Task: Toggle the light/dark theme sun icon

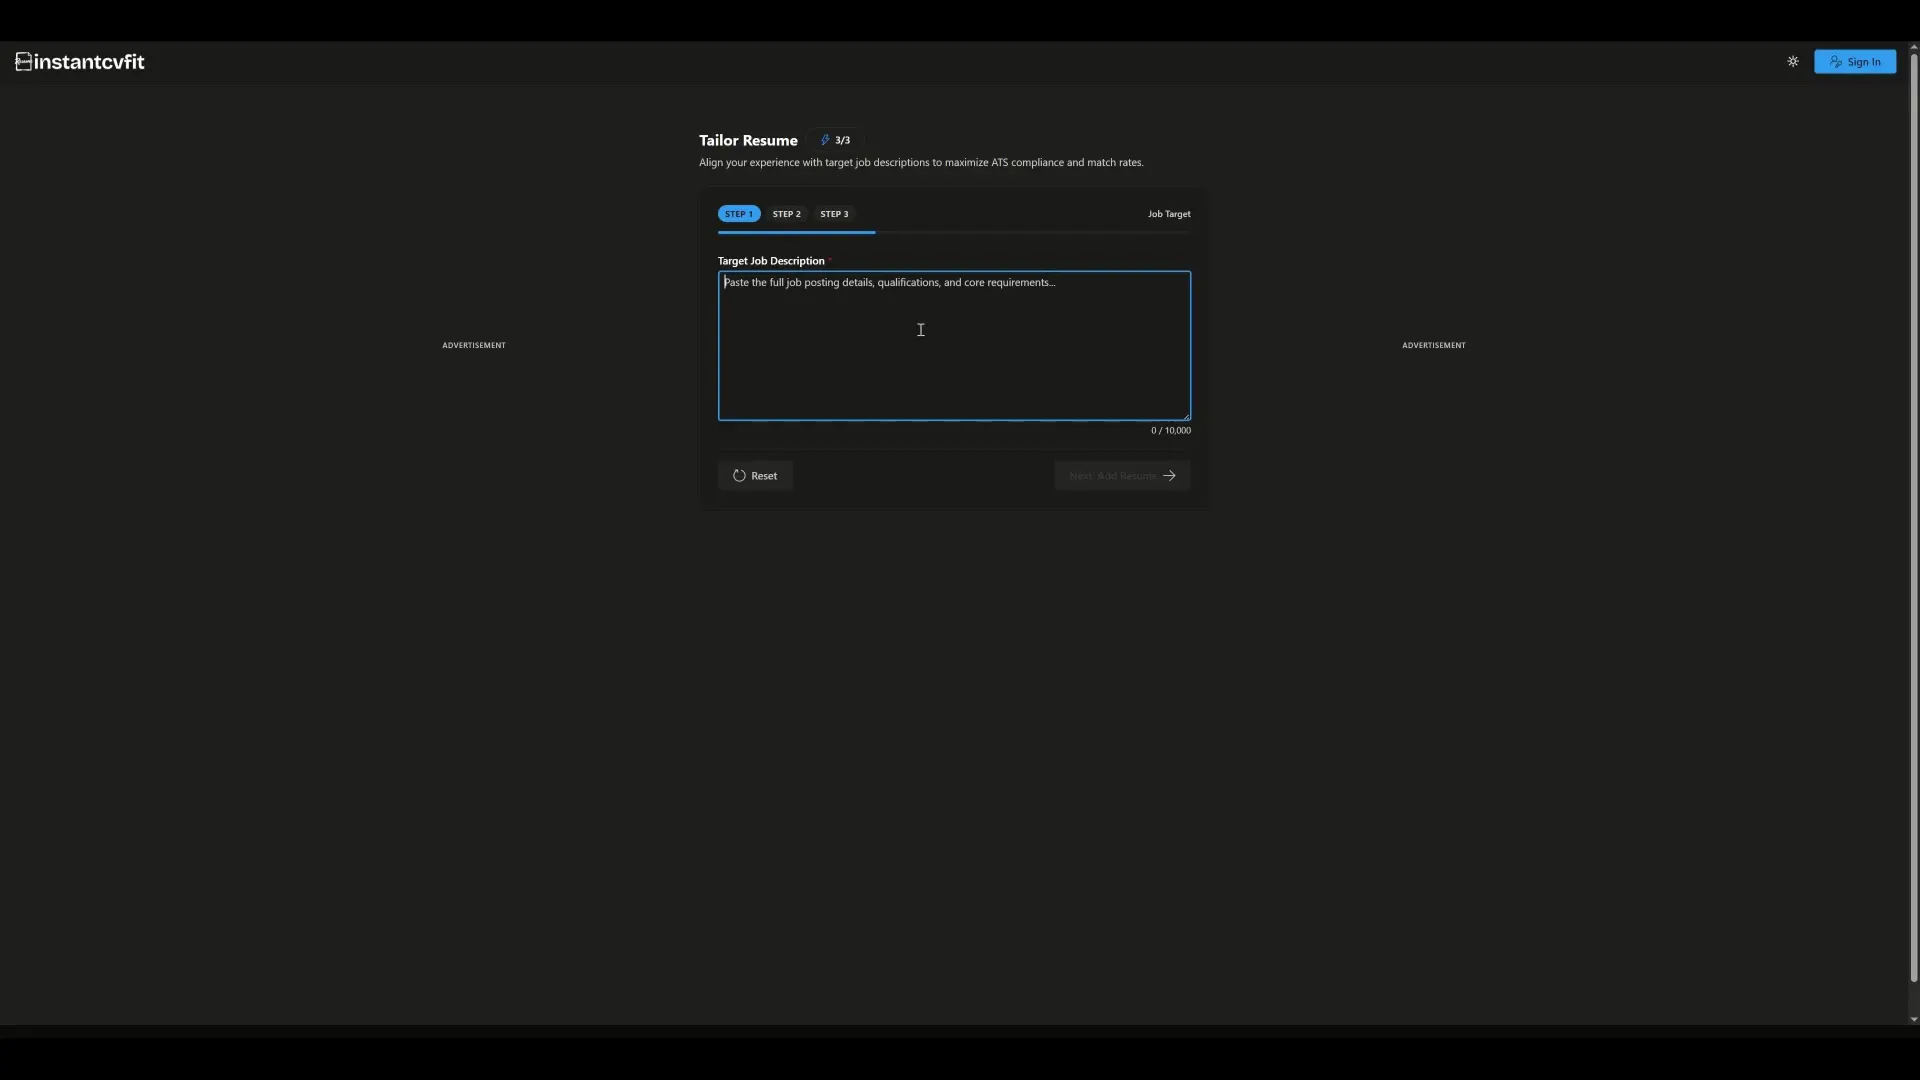Action: 1793,62
